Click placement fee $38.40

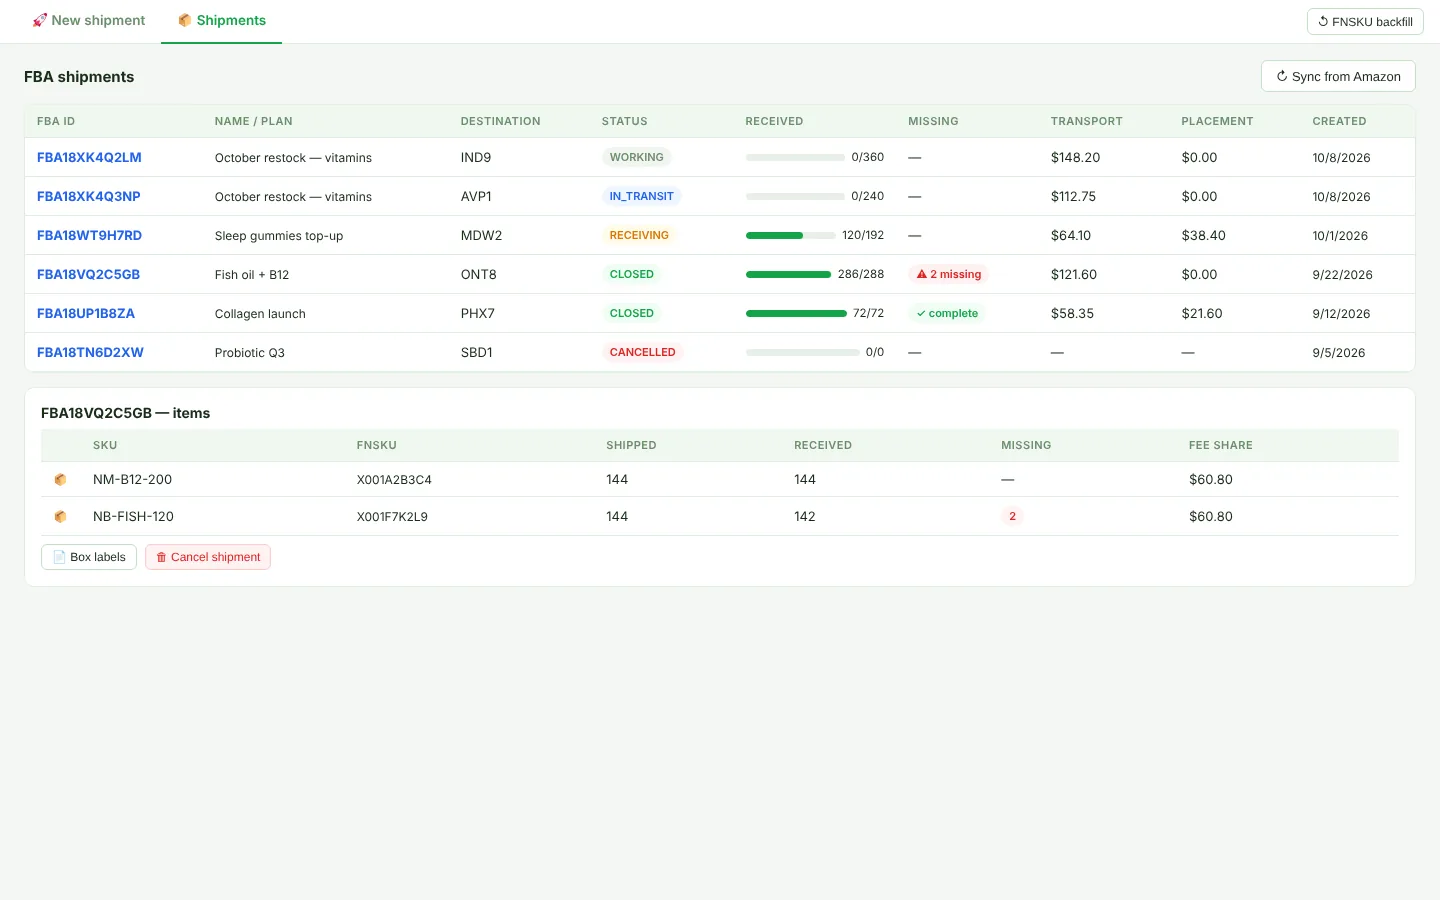pos(1203,235)
